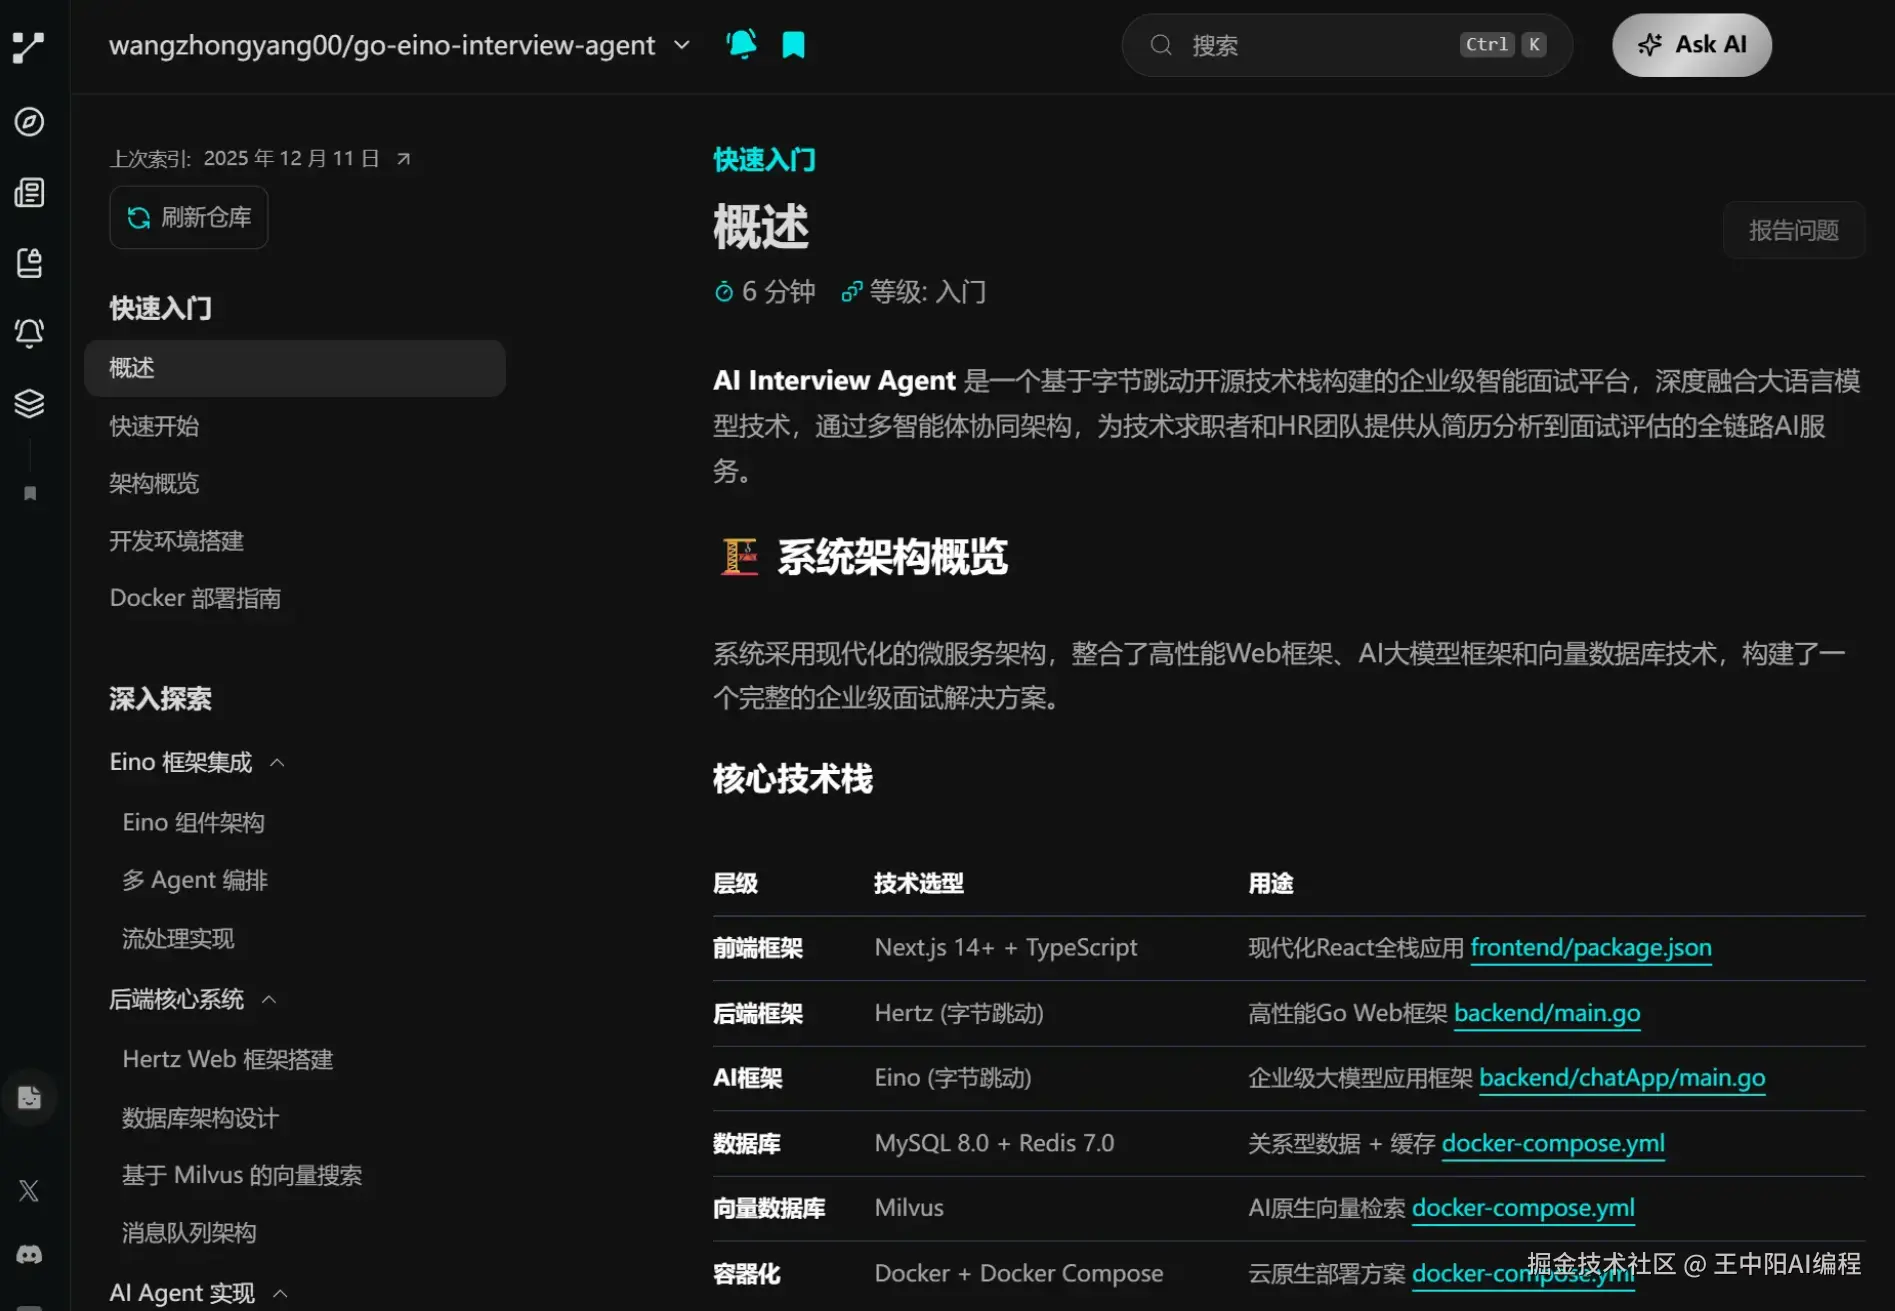Image resolution: width=1895 pixels, height=1311 pixels.
Task: Open the newspaper icon in the left rail
Action: tap(29, 192)
